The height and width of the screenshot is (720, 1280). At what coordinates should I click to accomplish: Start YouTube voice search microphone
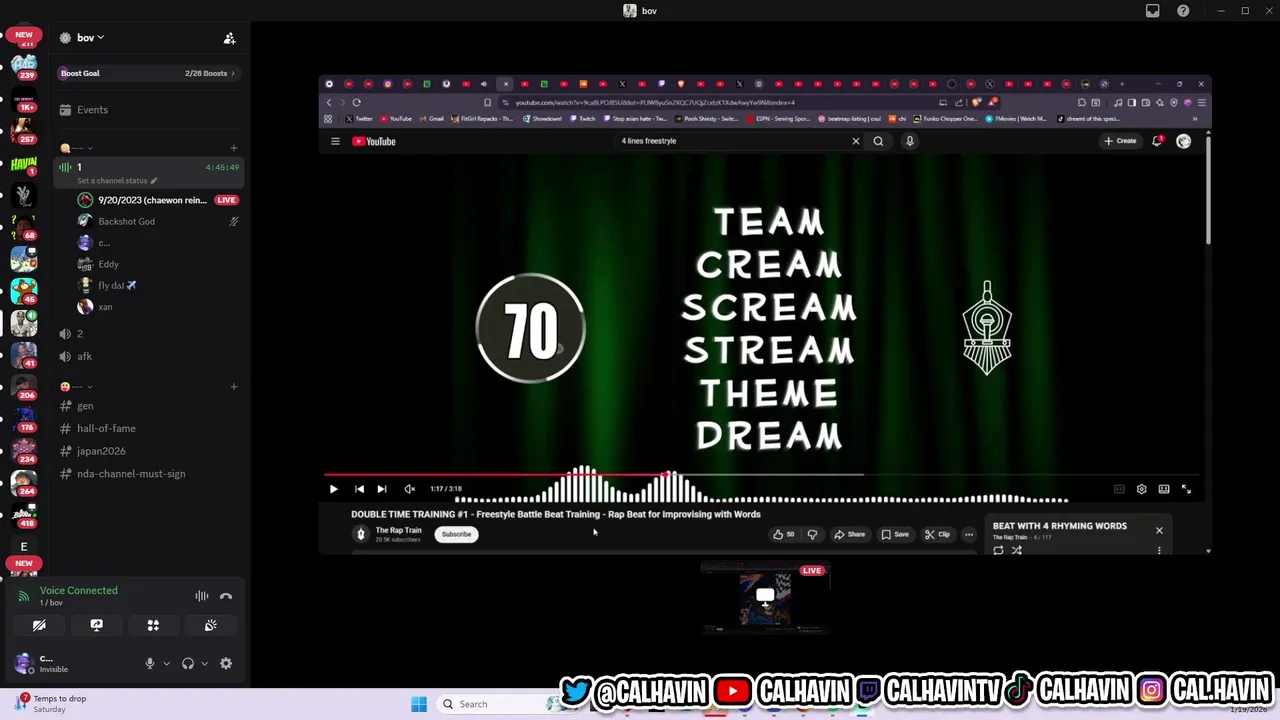910,141
